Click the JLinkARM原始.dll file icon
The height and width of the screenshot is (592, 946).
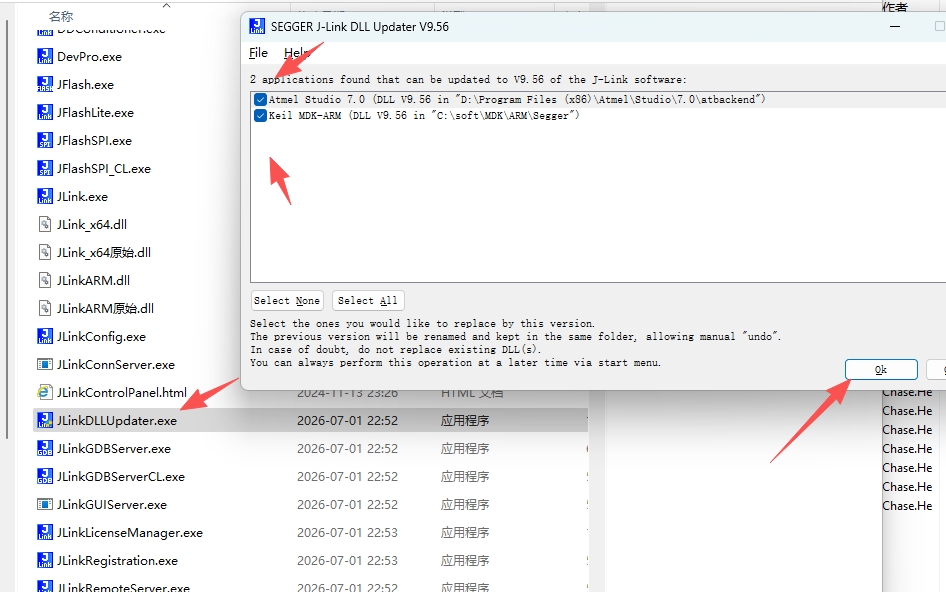tap(45, 308)
